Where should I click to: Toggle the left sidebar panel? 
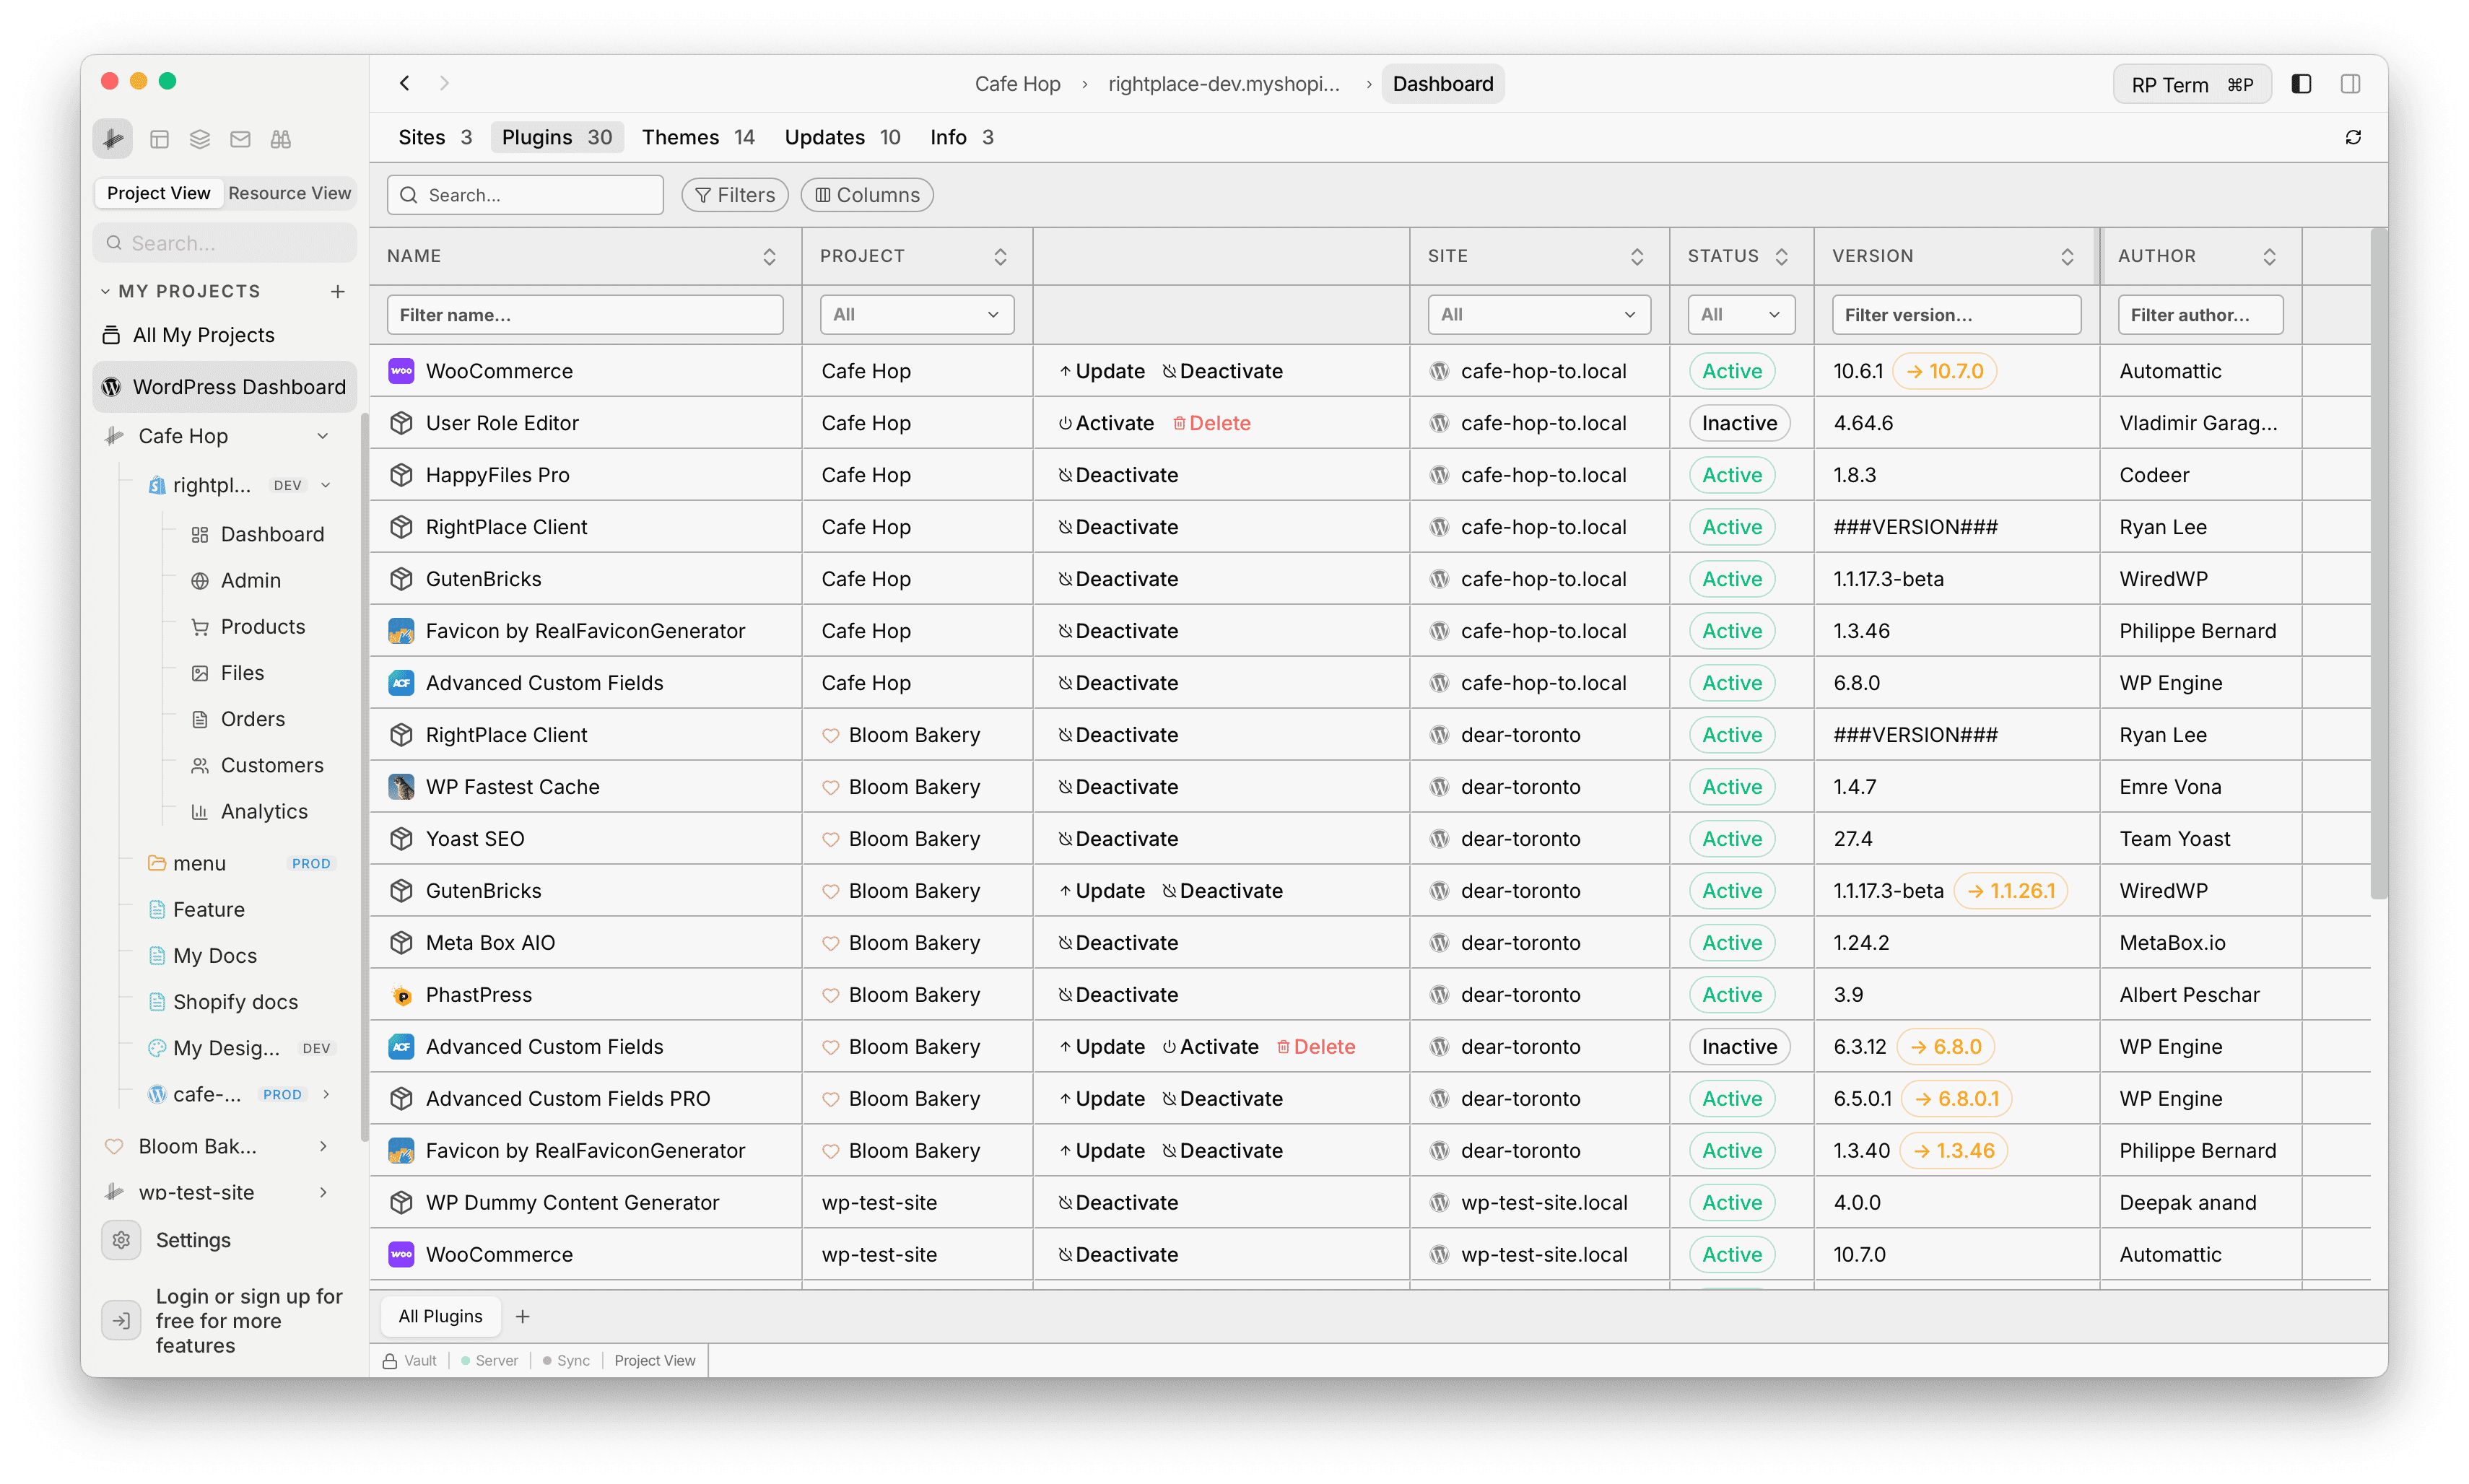pos(2301,83)
